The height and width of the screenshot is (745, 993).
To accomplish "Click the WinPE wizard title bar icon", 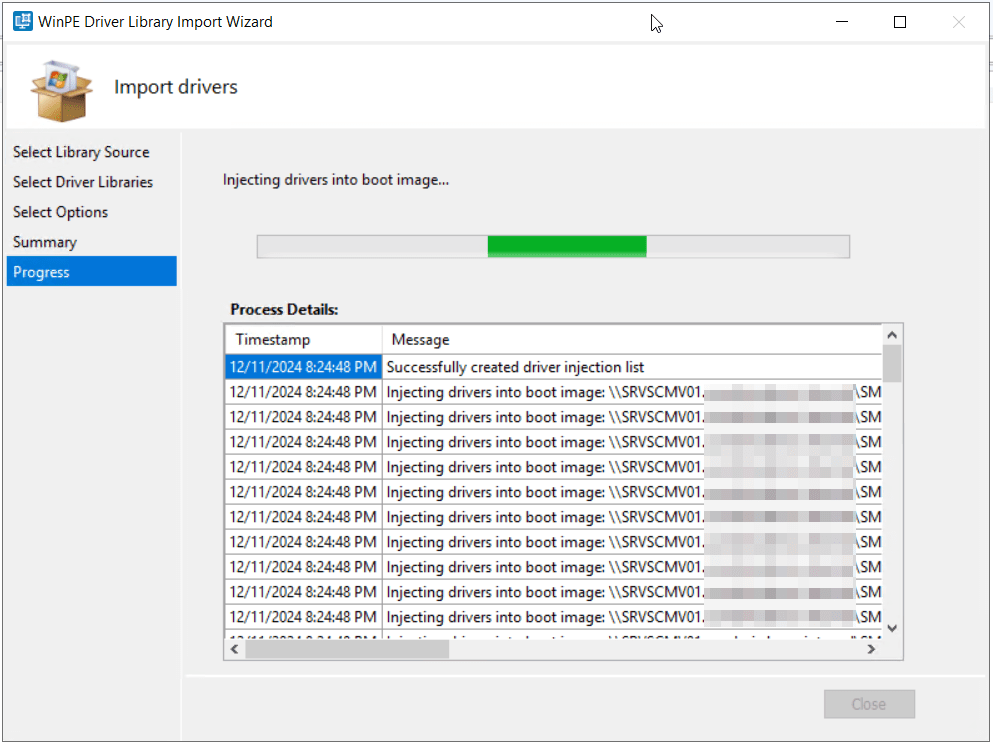I will point(21,21).
